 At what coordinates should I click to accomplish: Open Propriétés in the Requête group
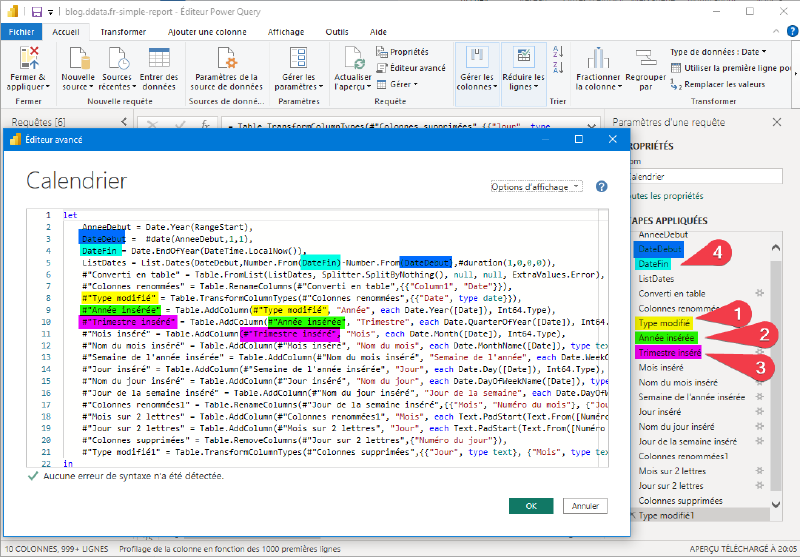403,52
